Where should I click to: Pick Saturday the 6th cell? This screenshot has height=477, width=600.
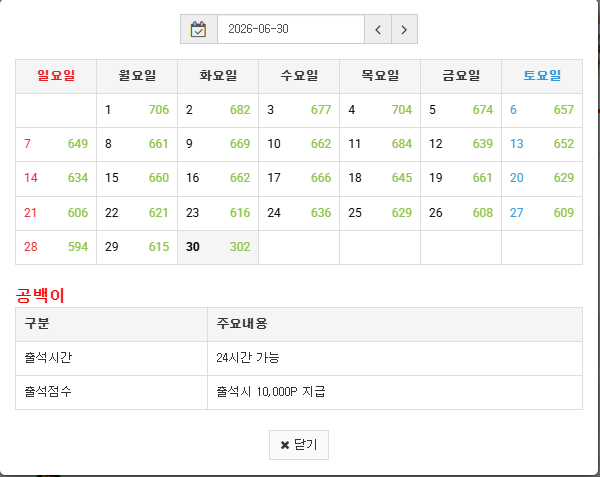542,110
